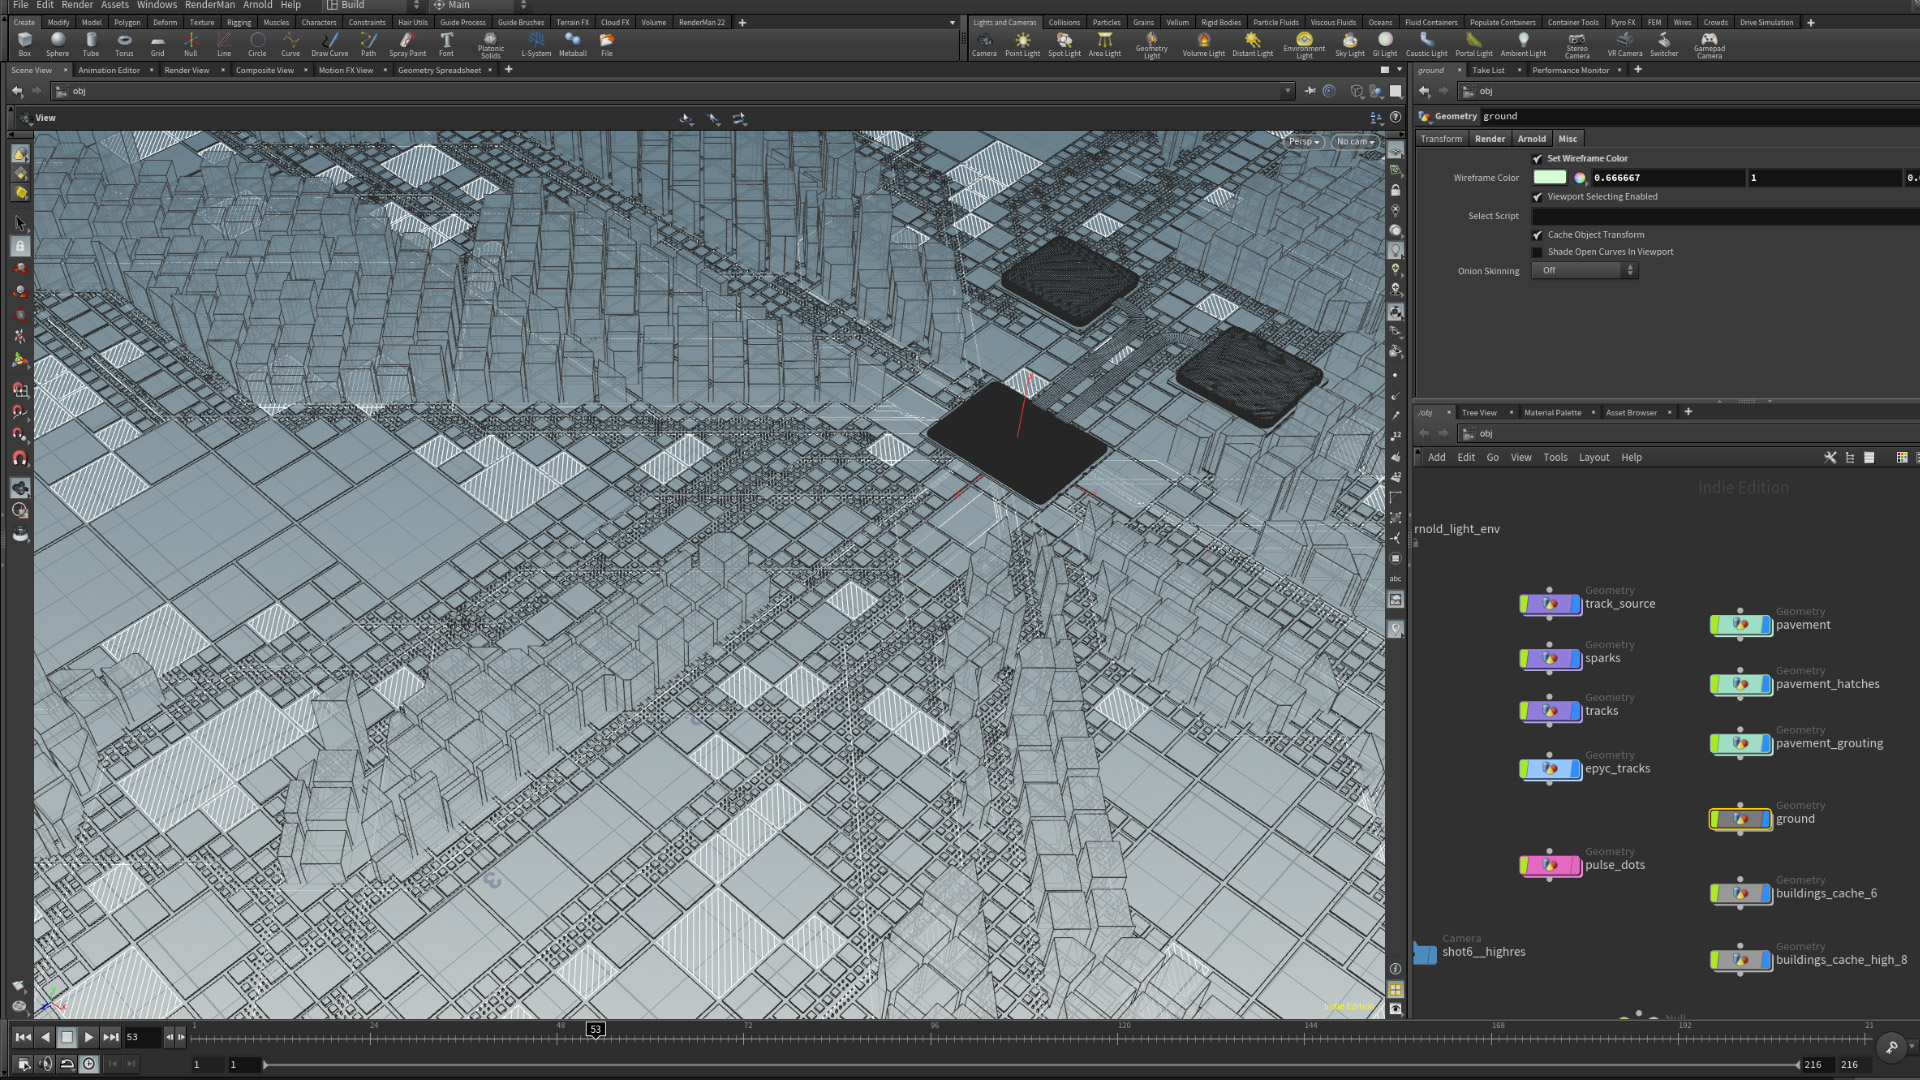
Task: Select the Grid shelf tool
Action: pyautogui.click(x=158, y=44)
